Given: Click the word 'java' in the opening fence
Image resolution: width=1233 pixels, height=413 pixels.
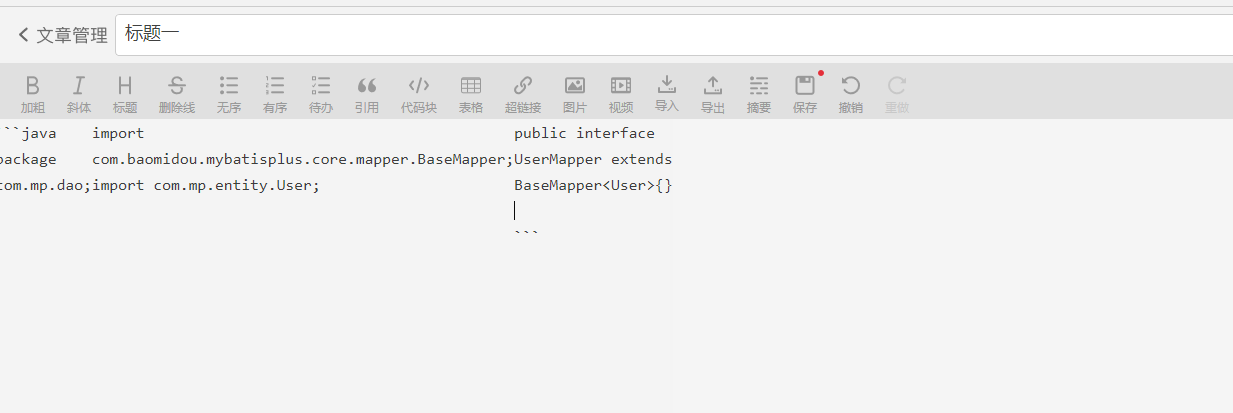Looking at the screenshot, I should [39, 133].
